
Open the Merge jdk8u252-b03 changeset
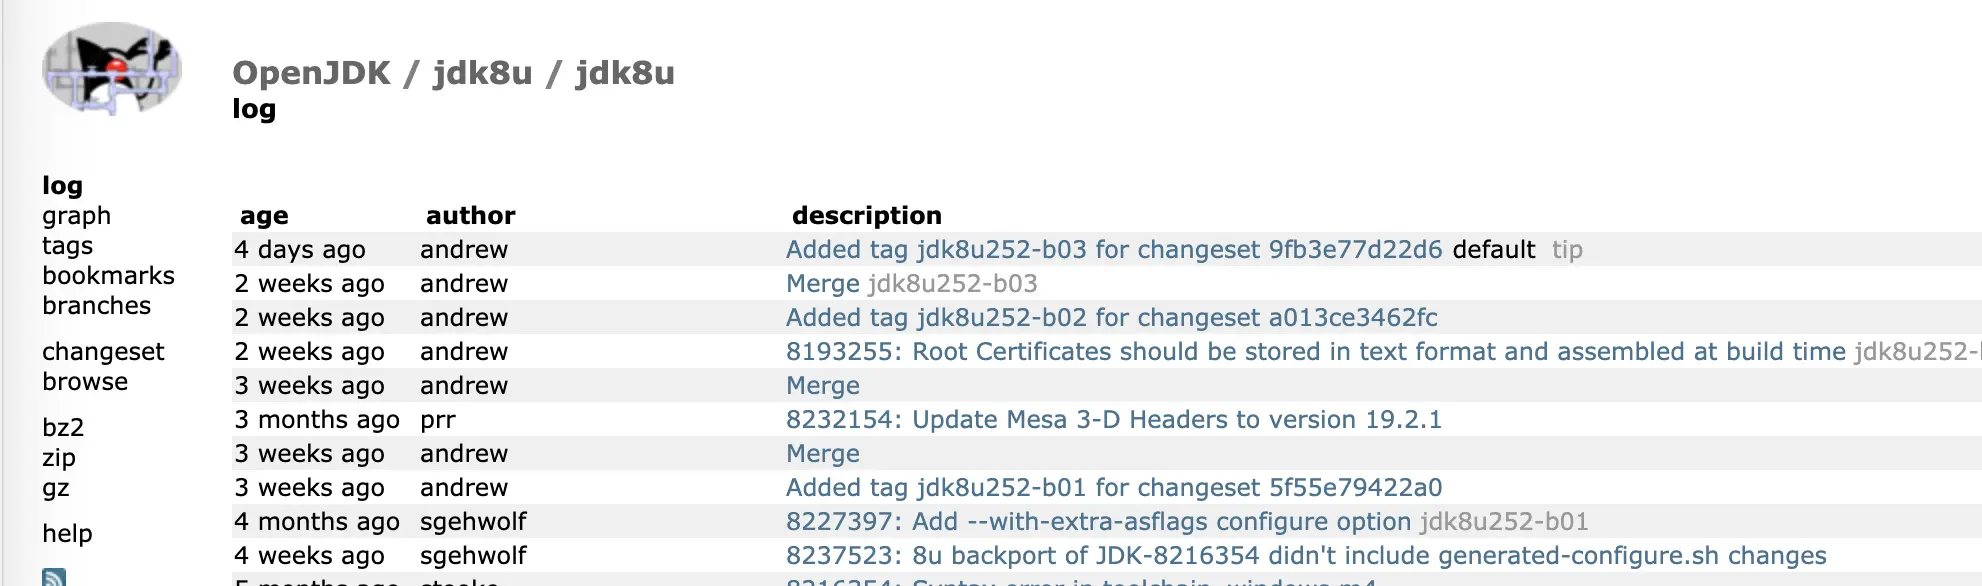pyautogui.click(x=822, y=284)
